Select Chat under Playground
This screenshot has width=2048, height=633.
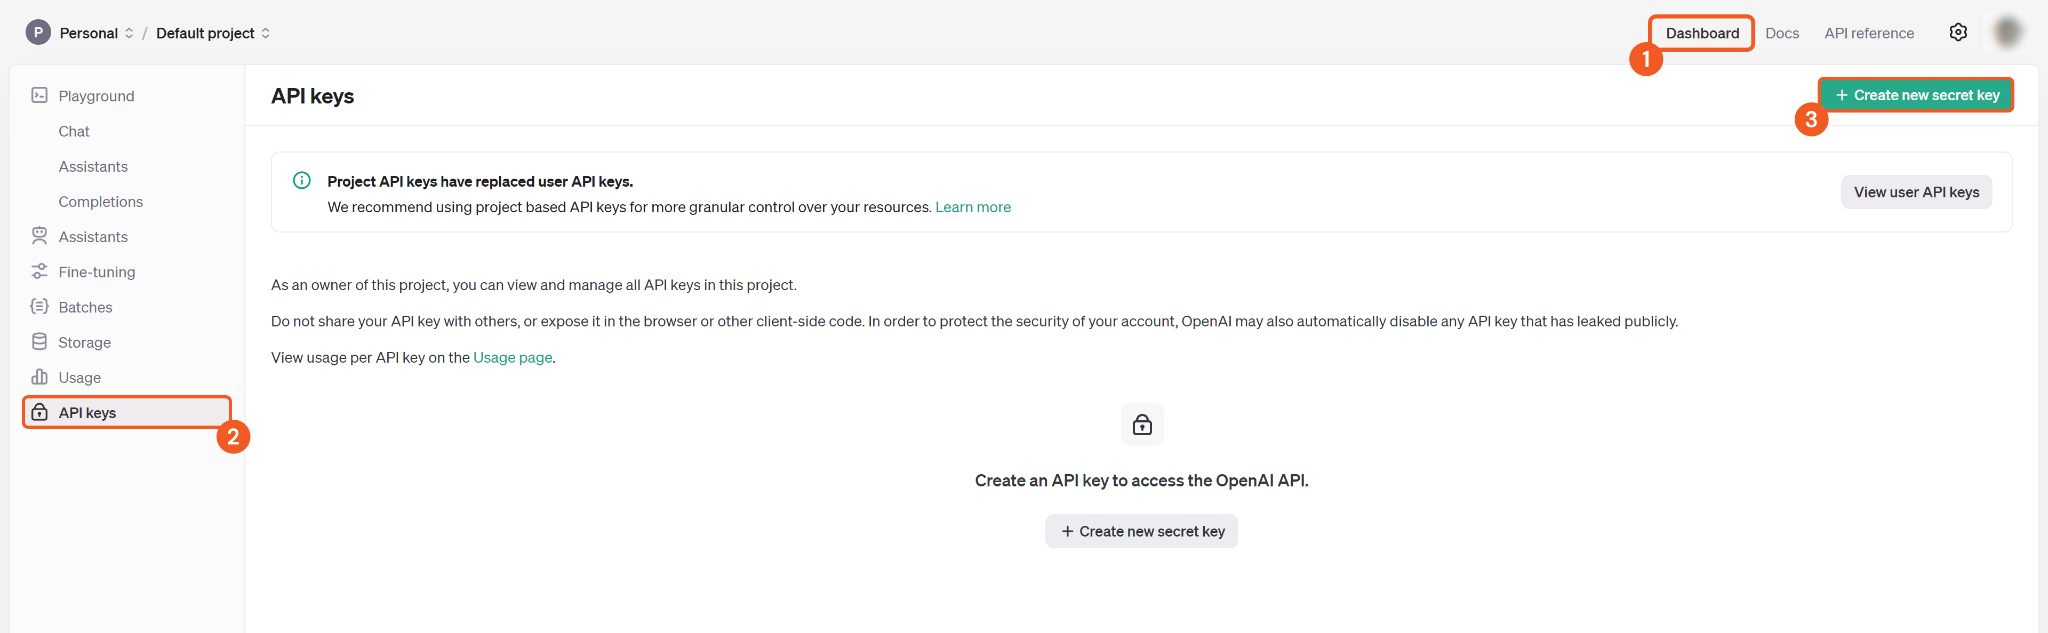[74, 131]
